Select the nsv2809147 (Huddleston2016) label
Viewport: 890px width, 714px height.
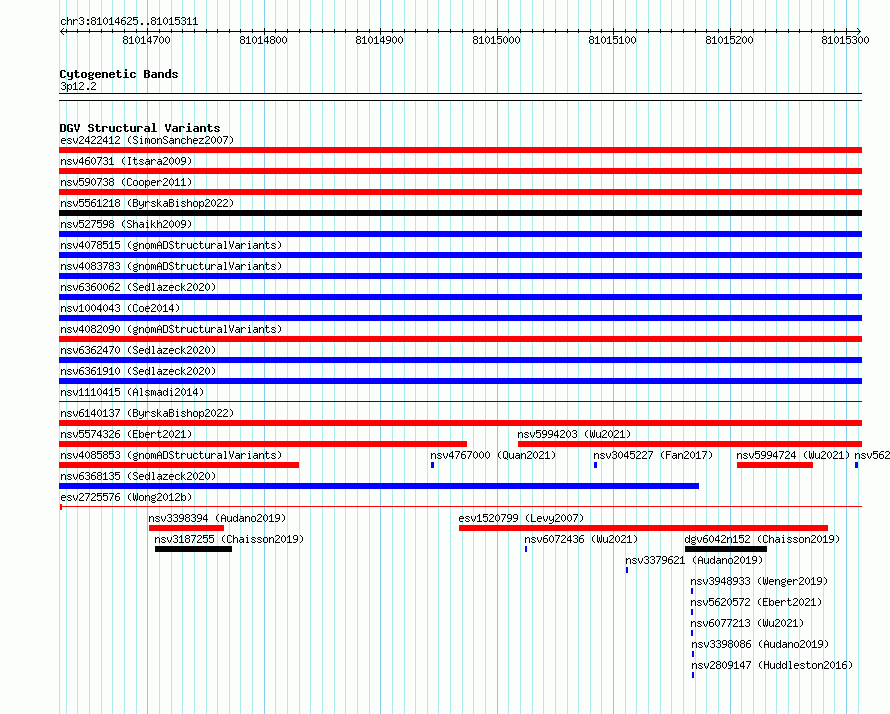773,665
